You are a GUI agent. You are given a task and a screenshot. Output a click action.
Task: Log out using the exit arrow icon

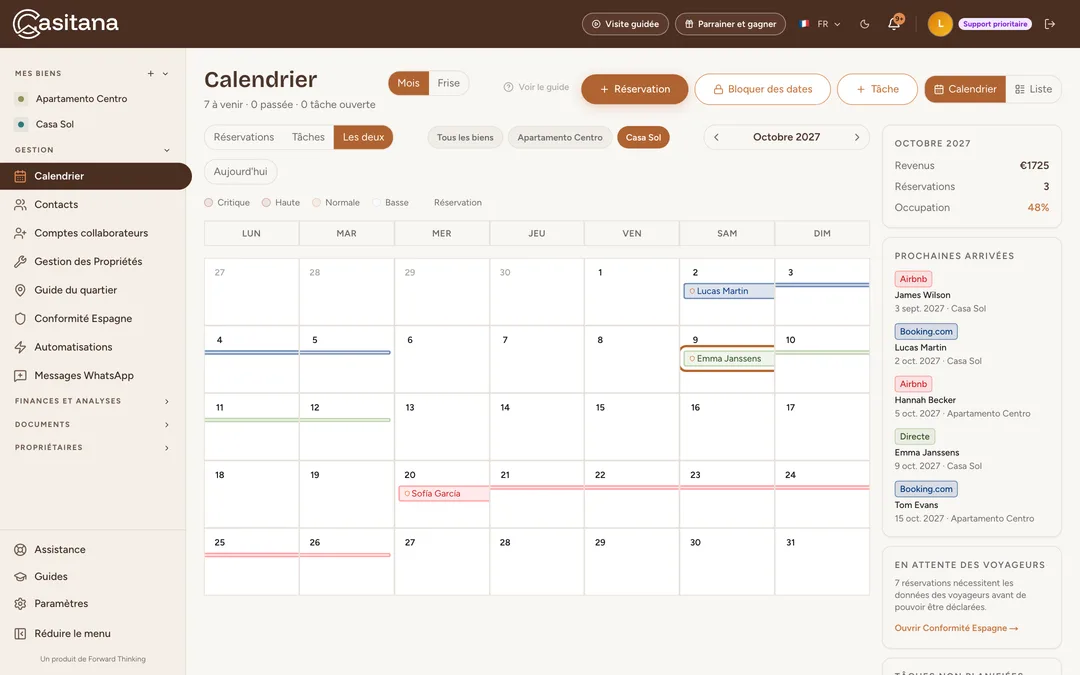[1050, 24]
